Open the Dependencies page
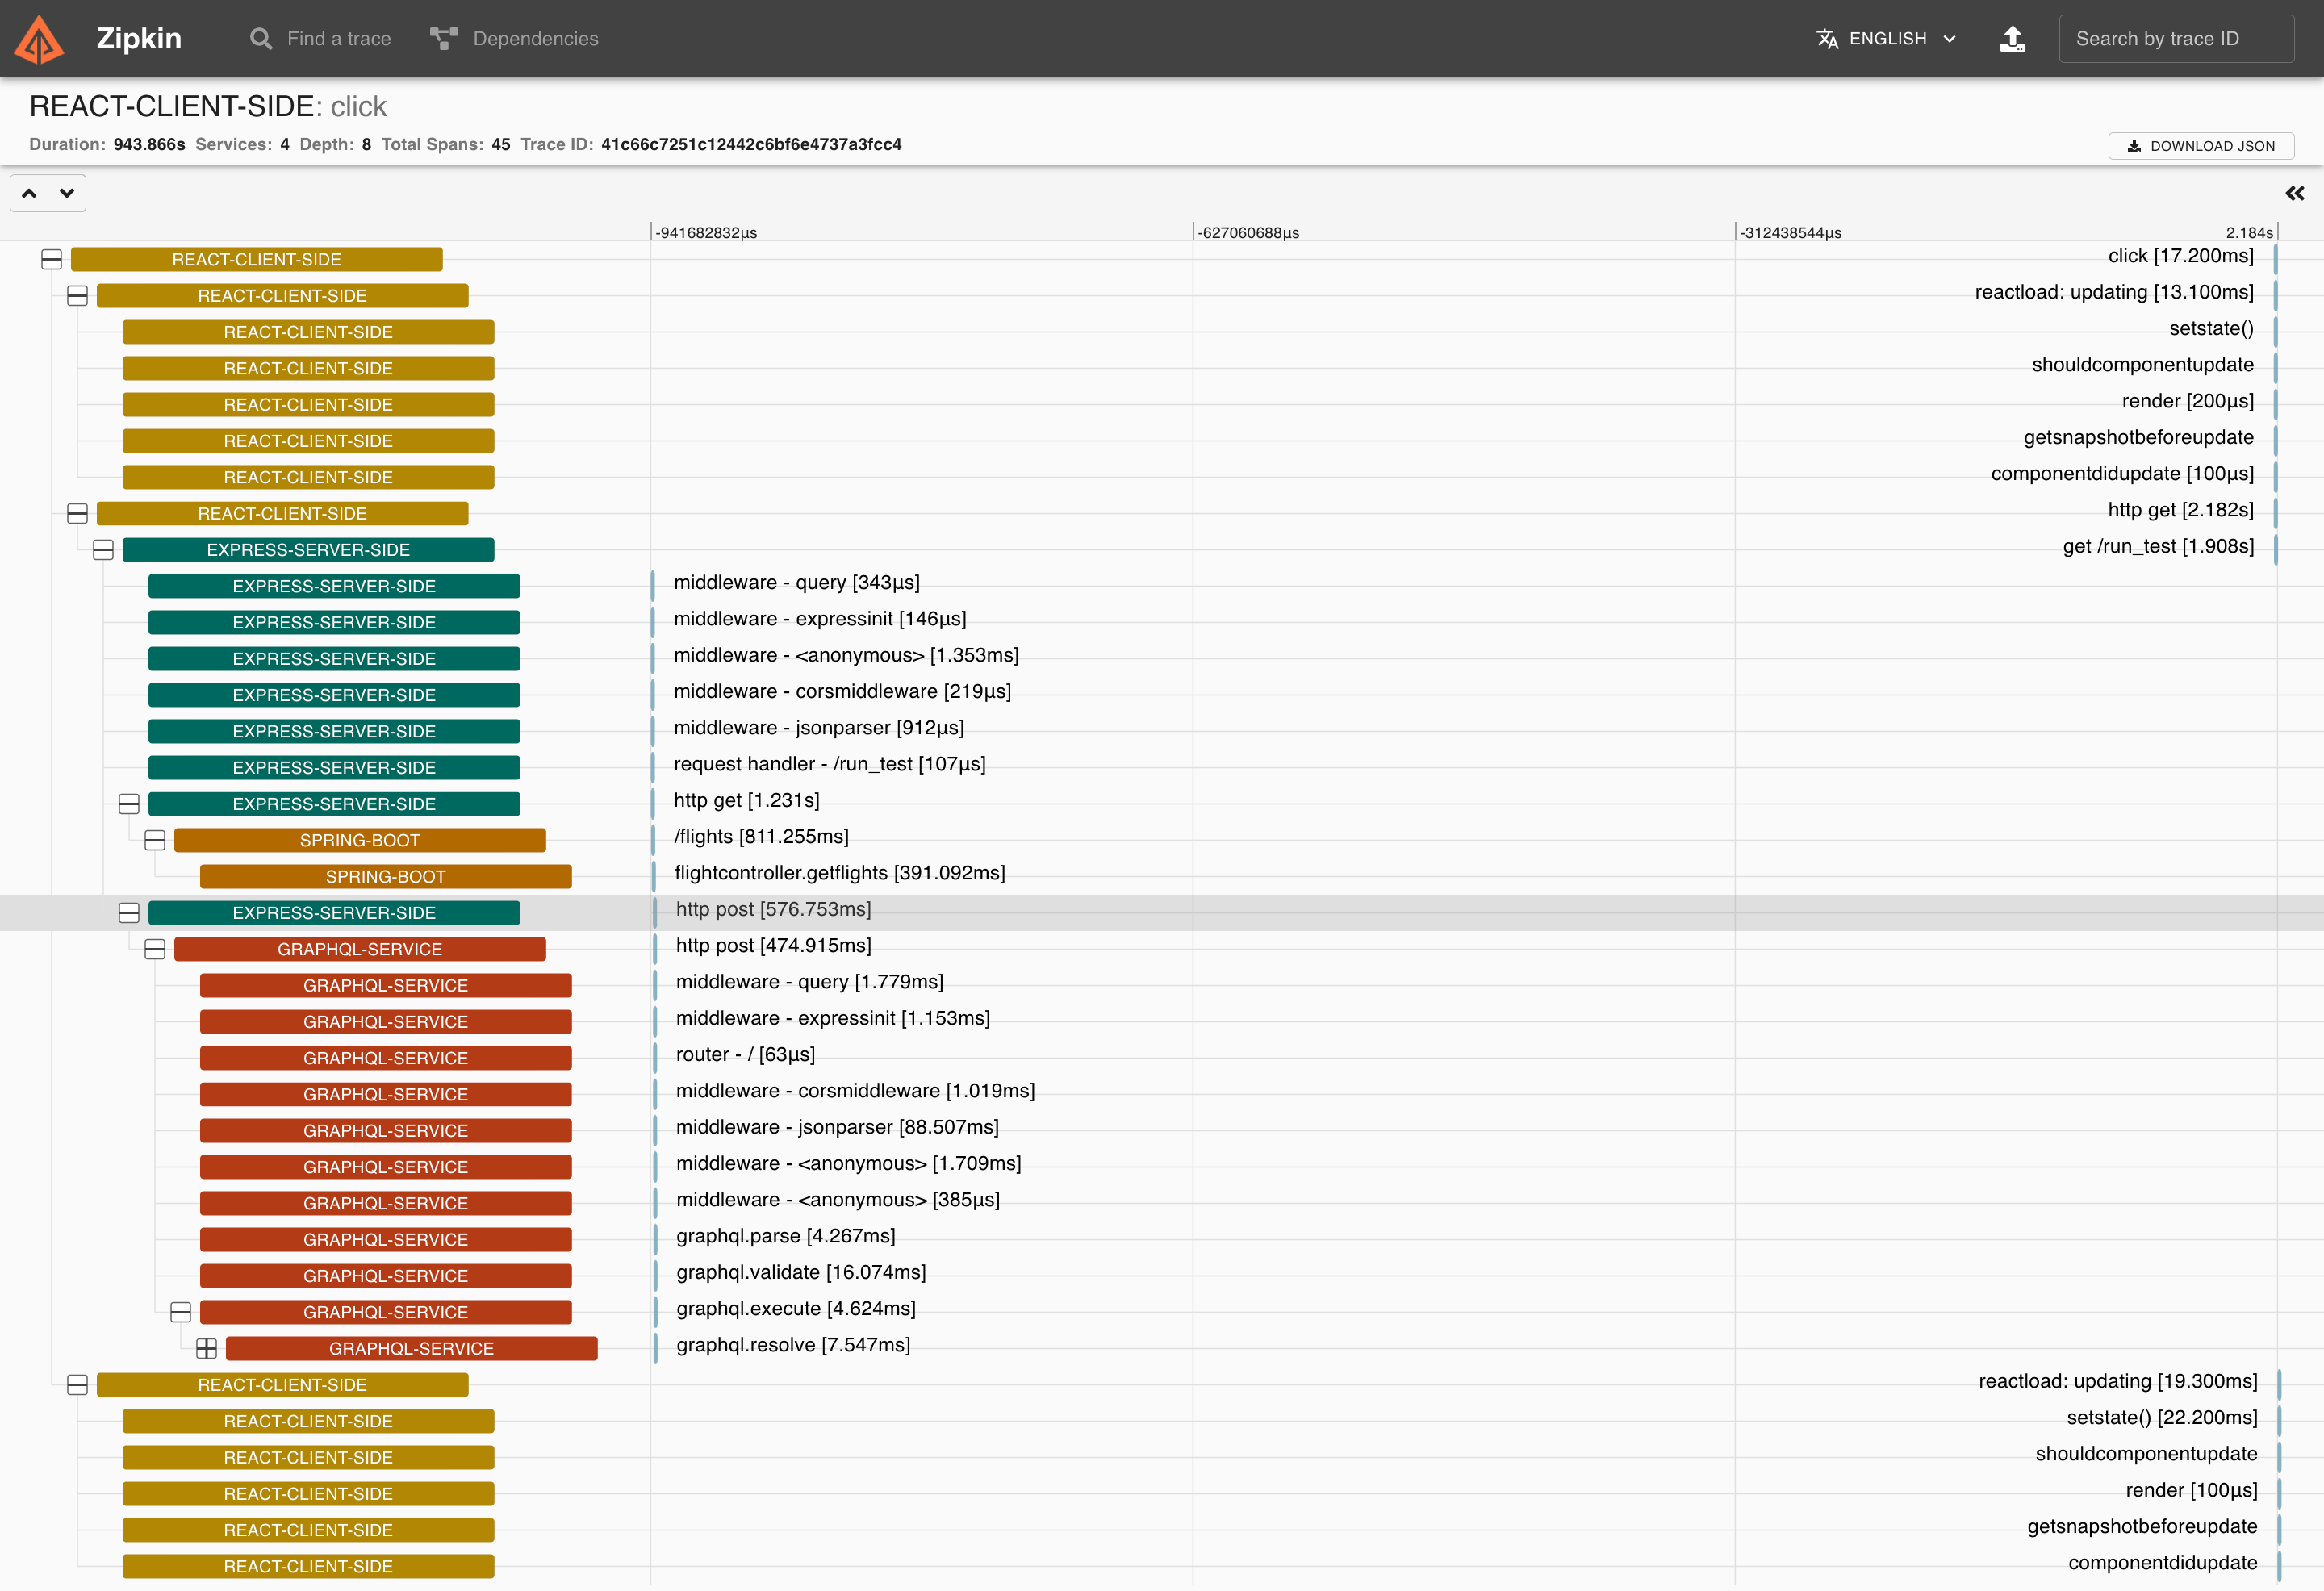 pos(535,39)
